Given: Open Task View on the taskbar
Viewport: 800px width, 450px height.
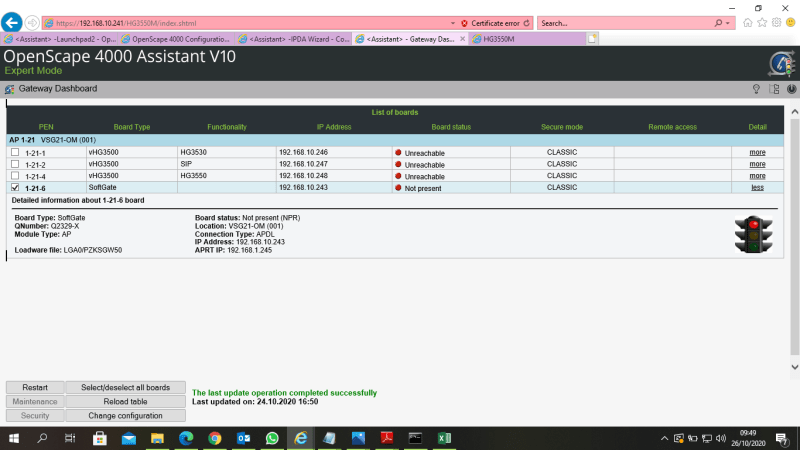Looking at the screenshot, I should (x=70, y=438).
